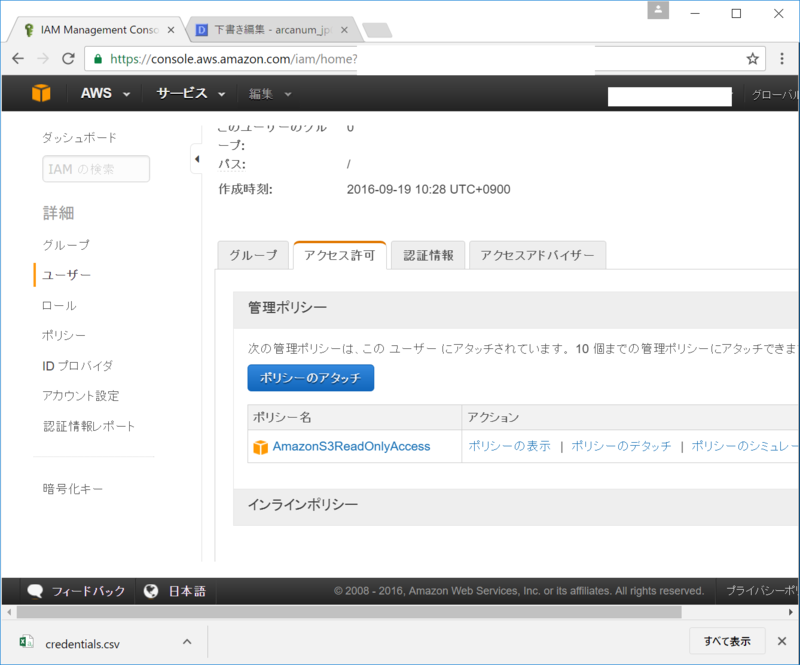
Task: Click the ポリシーのデタッチ link
Action: tap(621, 446)
